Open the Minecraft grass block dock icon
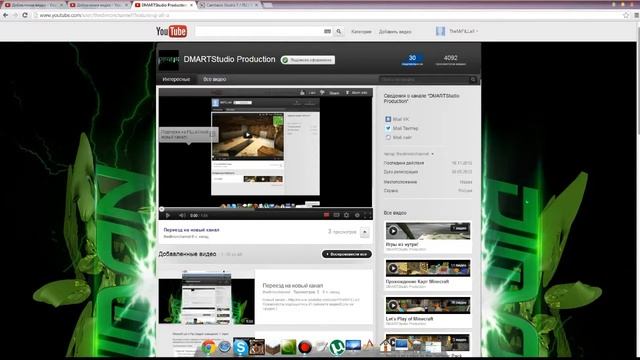The width and height of the screenshot is (640, 360). (273, 348)
